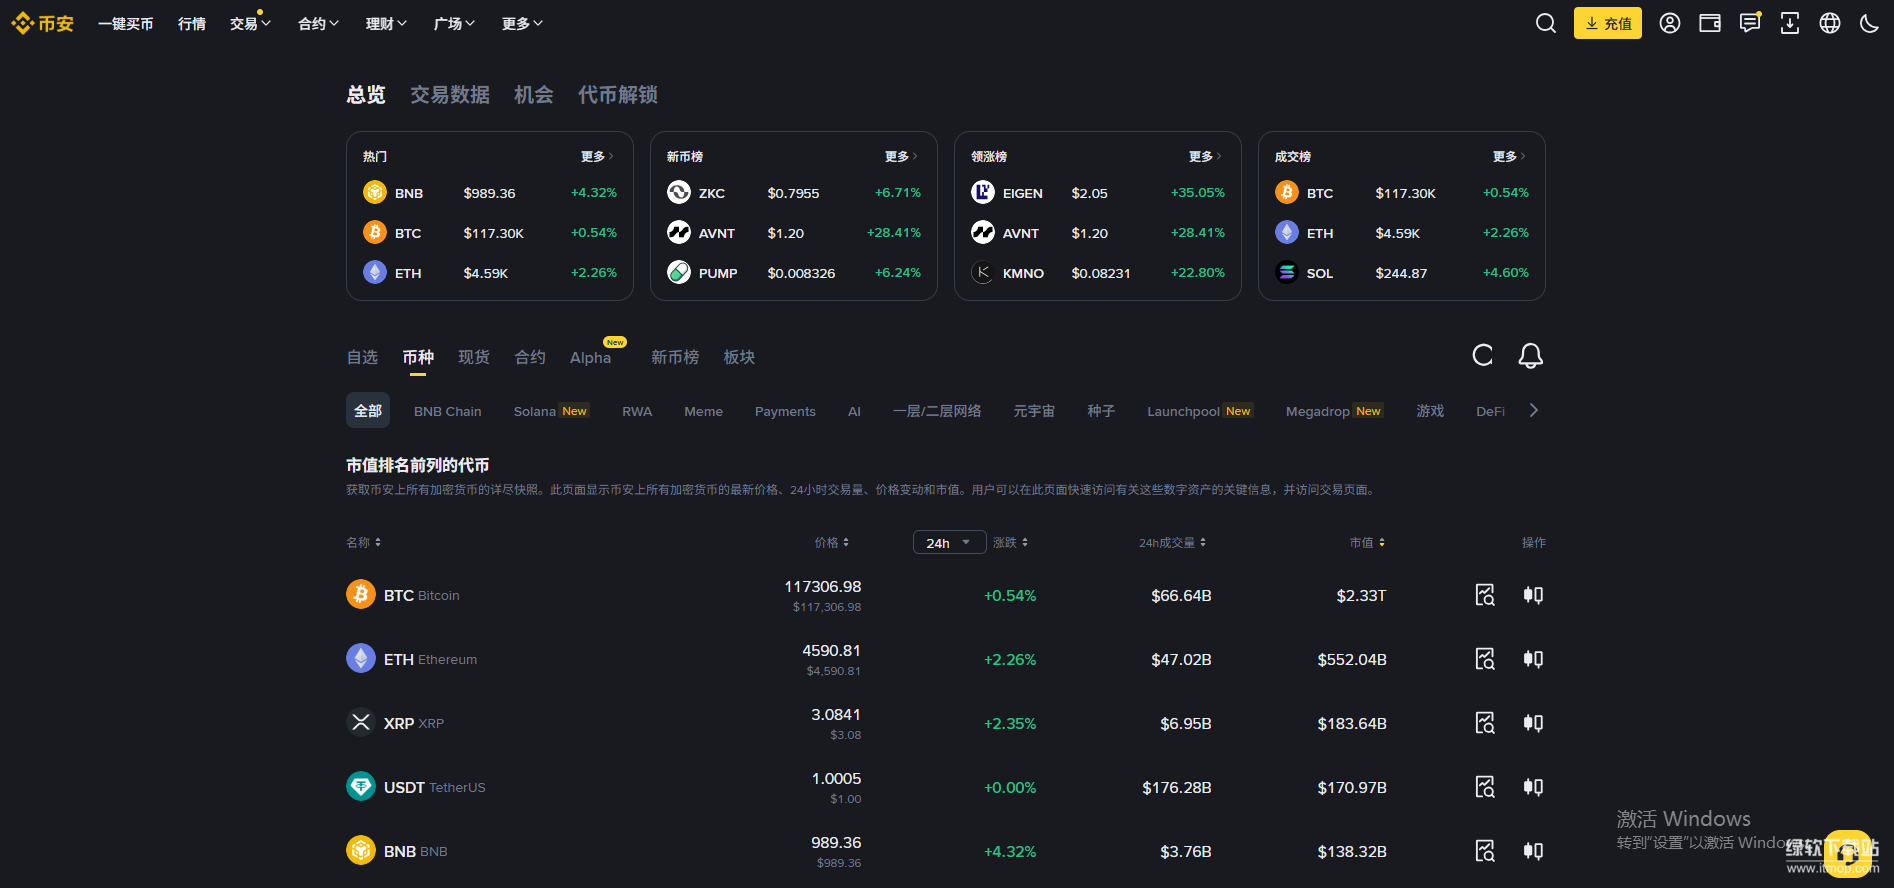Filter by Solana category
This screenshot has width=1894, height=888.
click(551, 411)
